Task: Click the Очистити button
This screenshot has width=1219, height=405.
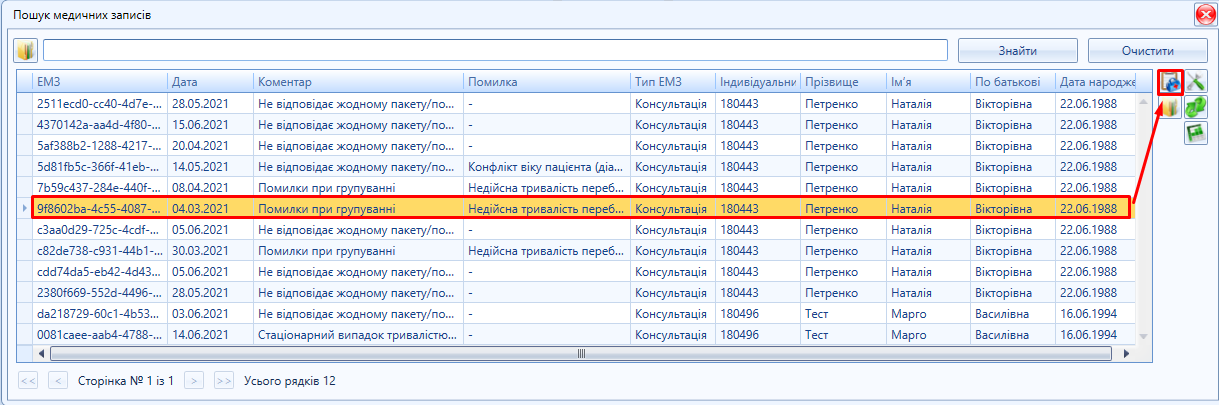Action: tap(1146, 51)
